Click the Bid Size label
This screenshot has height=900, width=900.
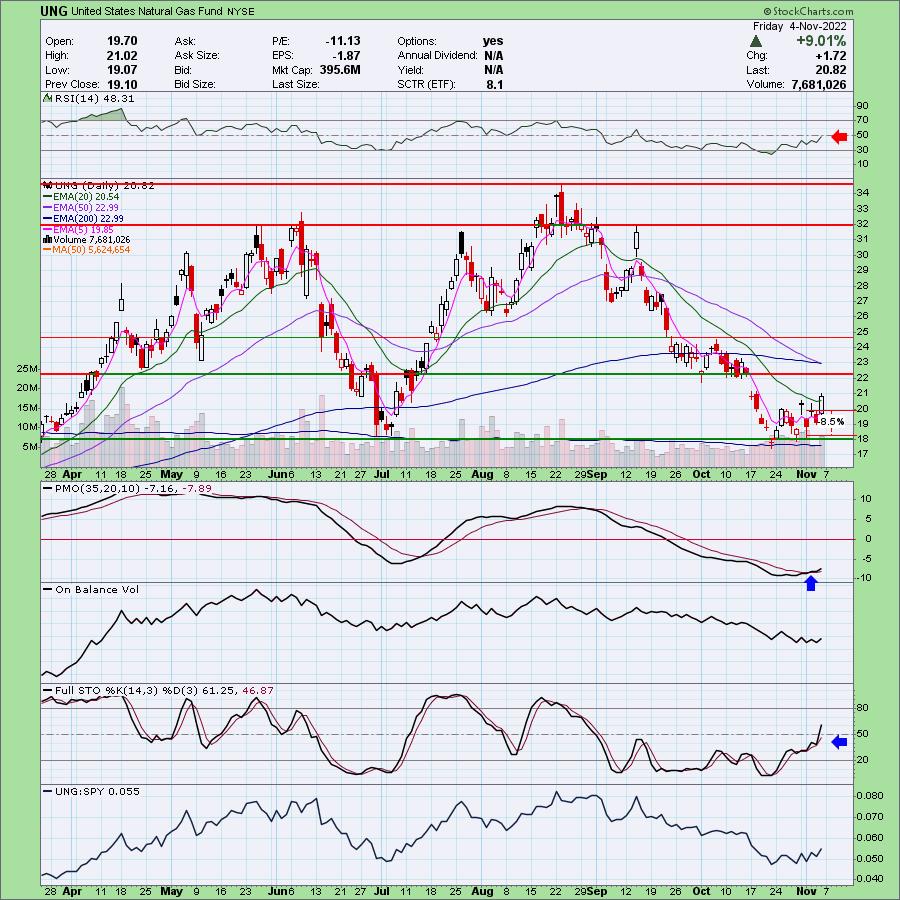[195, 84]
